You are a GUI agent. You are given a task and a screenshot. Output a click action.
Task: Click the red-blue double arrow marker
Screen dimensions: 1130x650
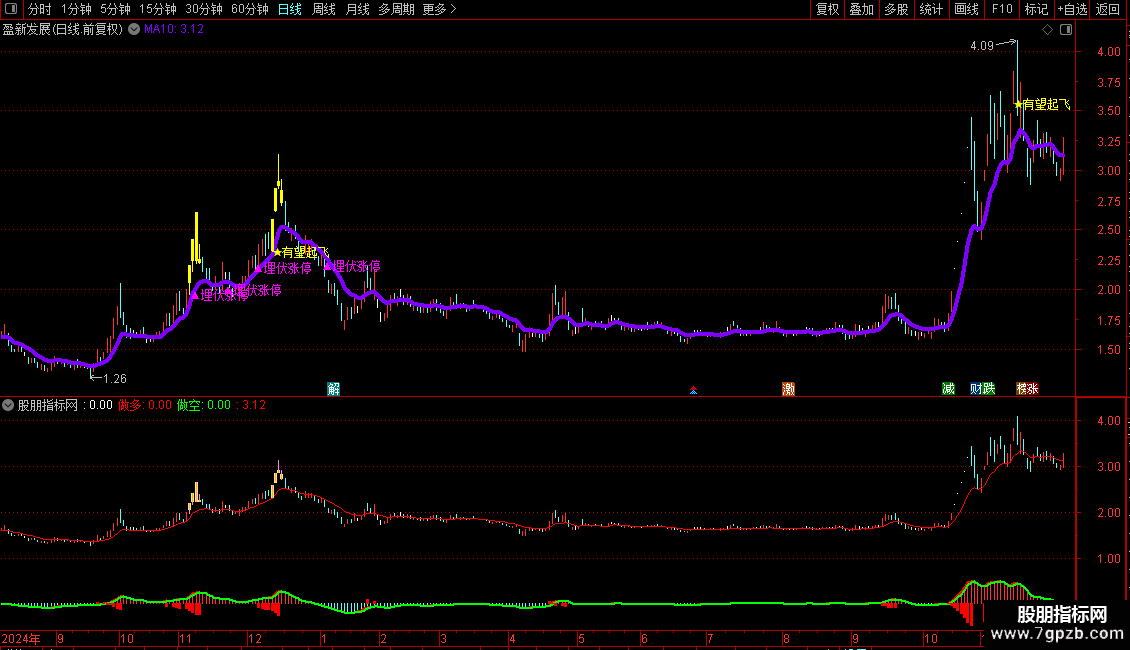693,390
